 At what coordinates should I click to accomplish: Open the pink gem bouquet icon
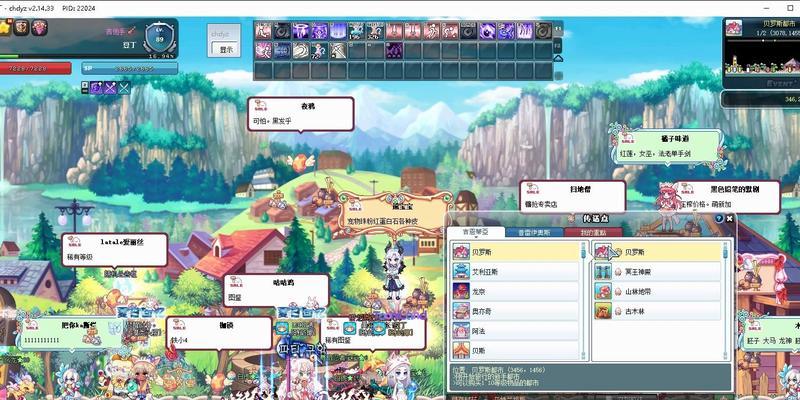point(39,28)
